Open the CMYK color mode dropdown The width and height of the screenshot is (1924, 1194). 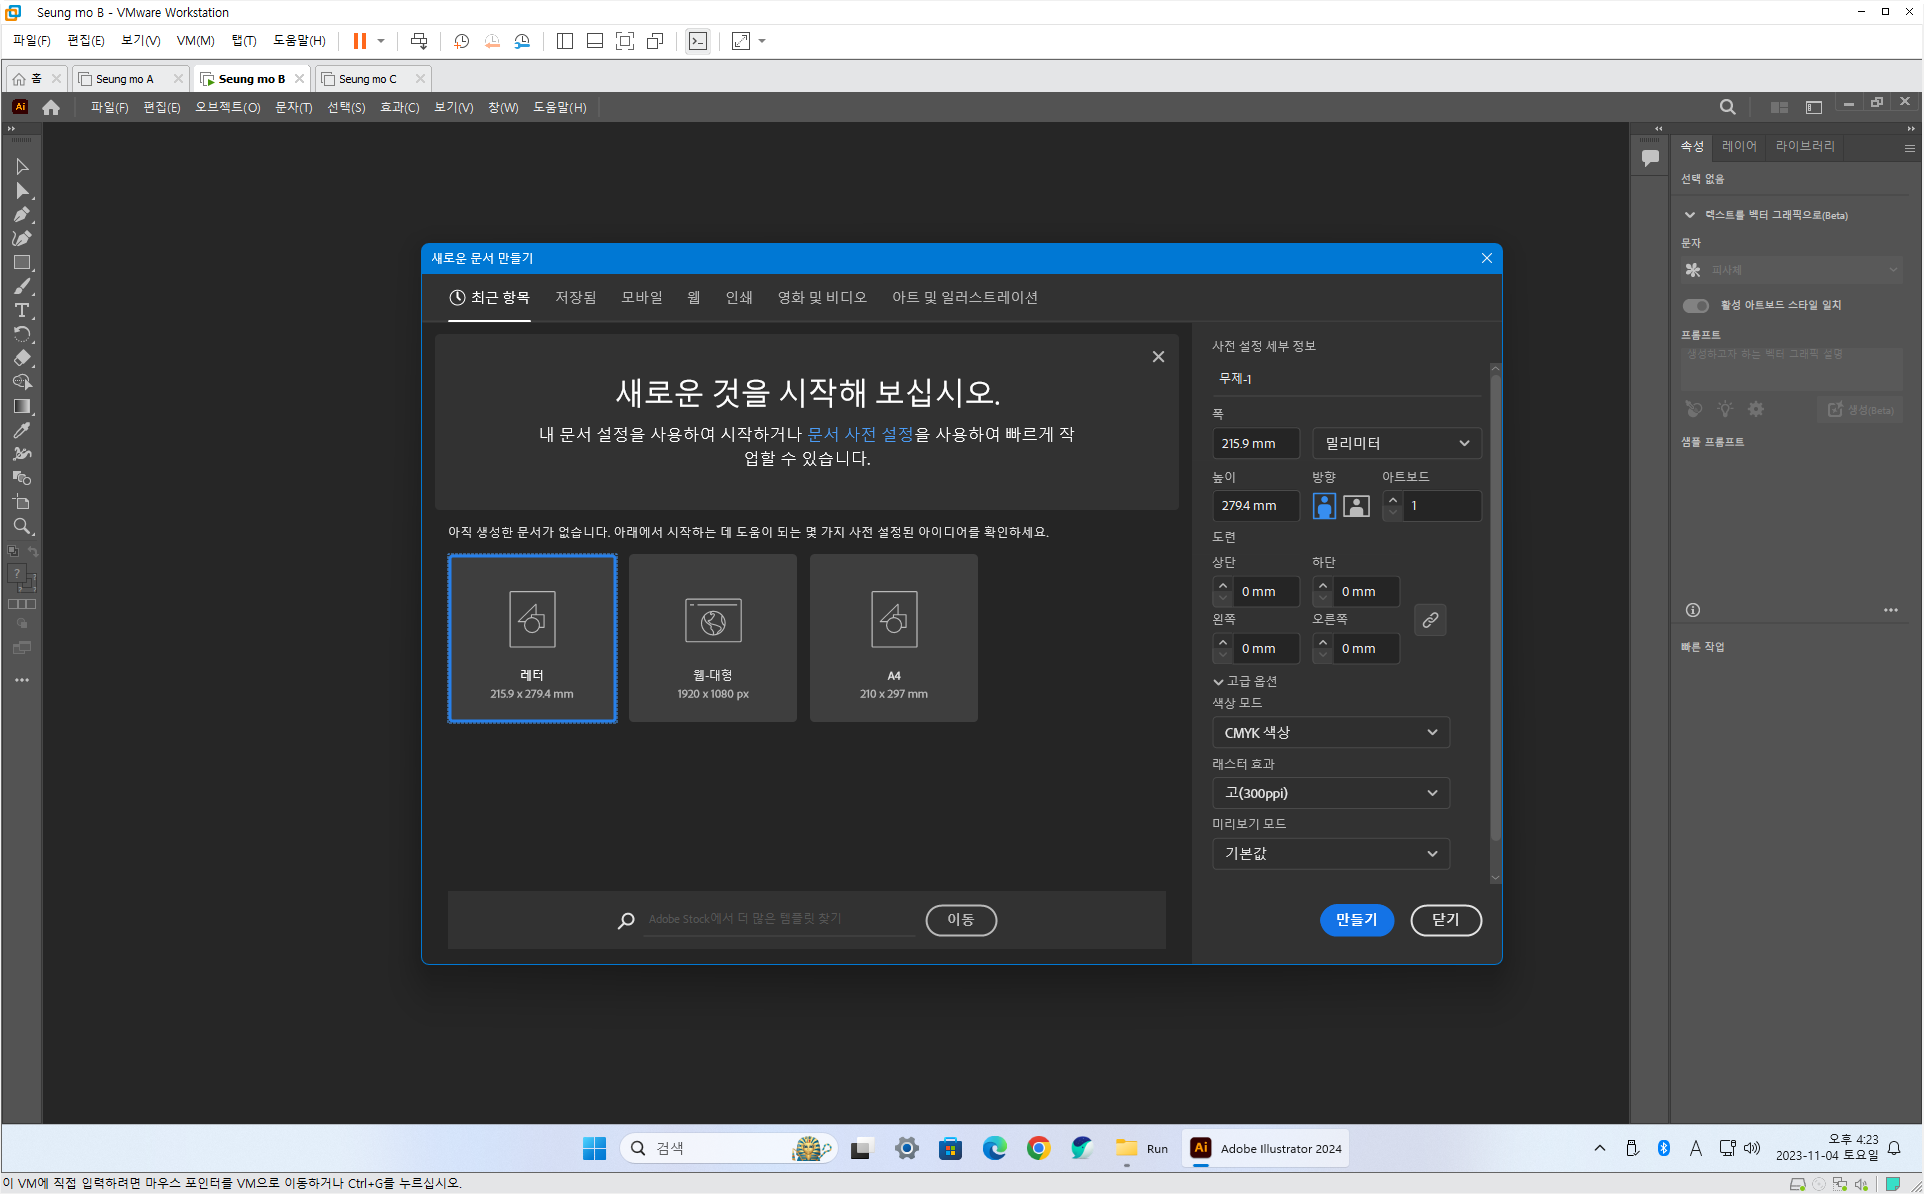(x=1330, y=733)
